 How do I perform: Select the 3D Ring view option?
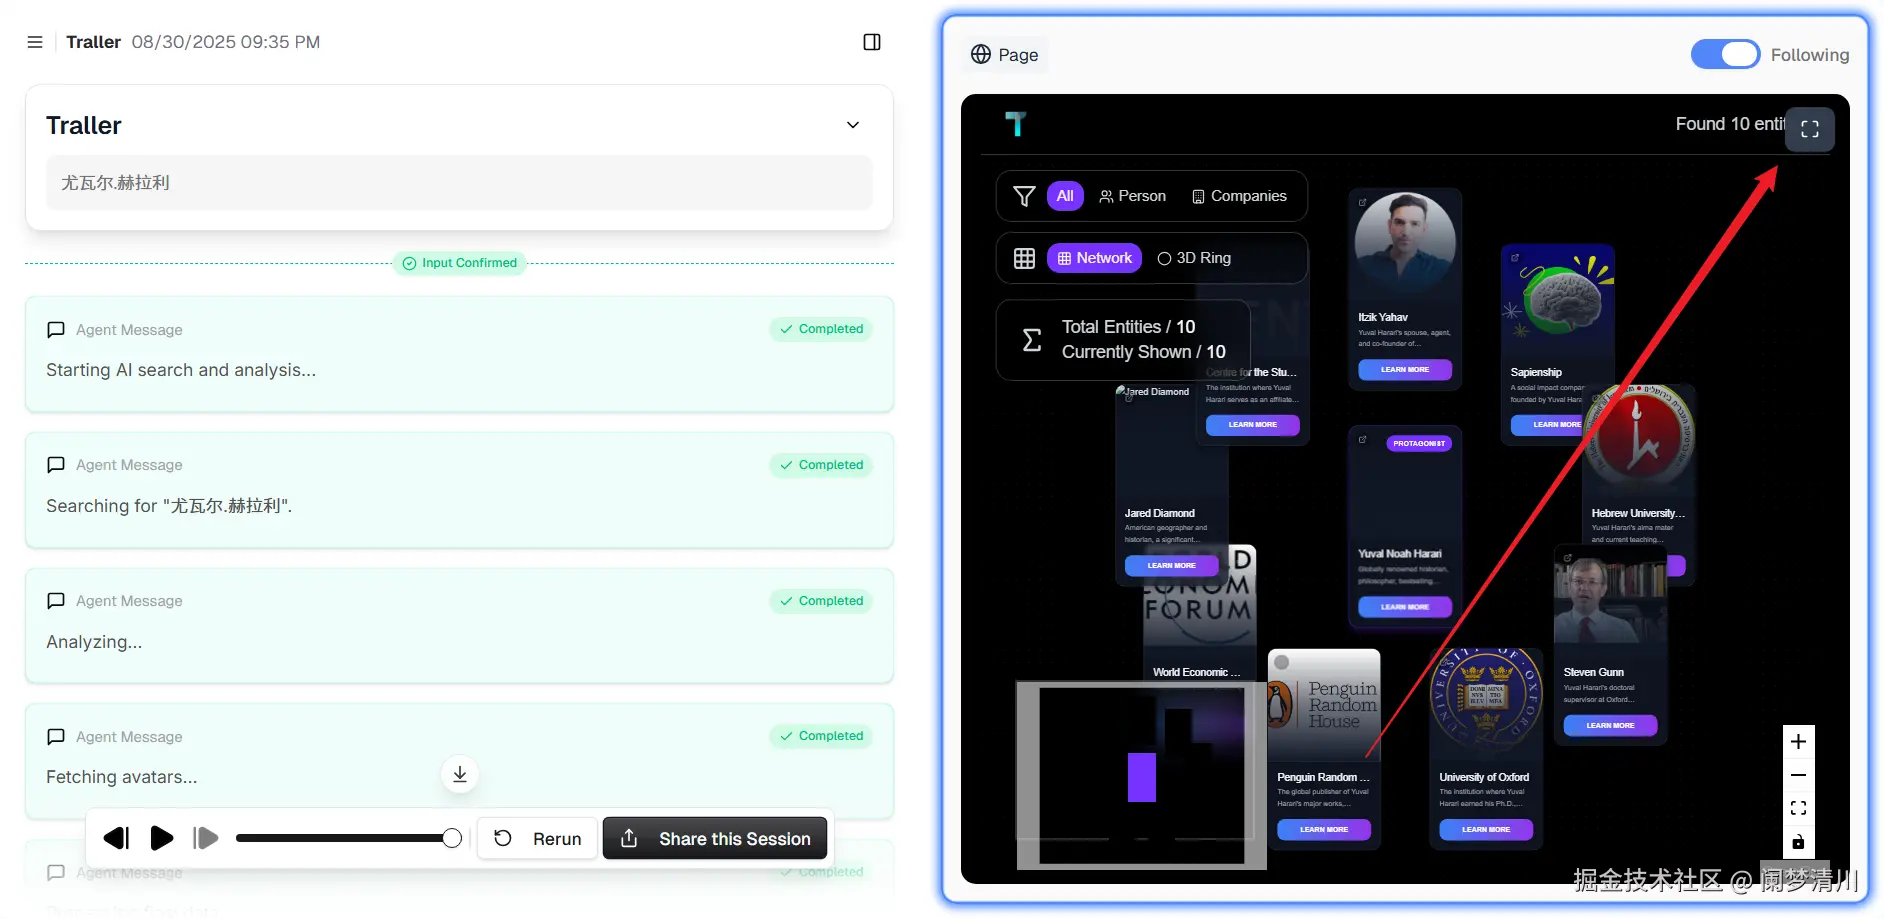[x=1194, y=258]
